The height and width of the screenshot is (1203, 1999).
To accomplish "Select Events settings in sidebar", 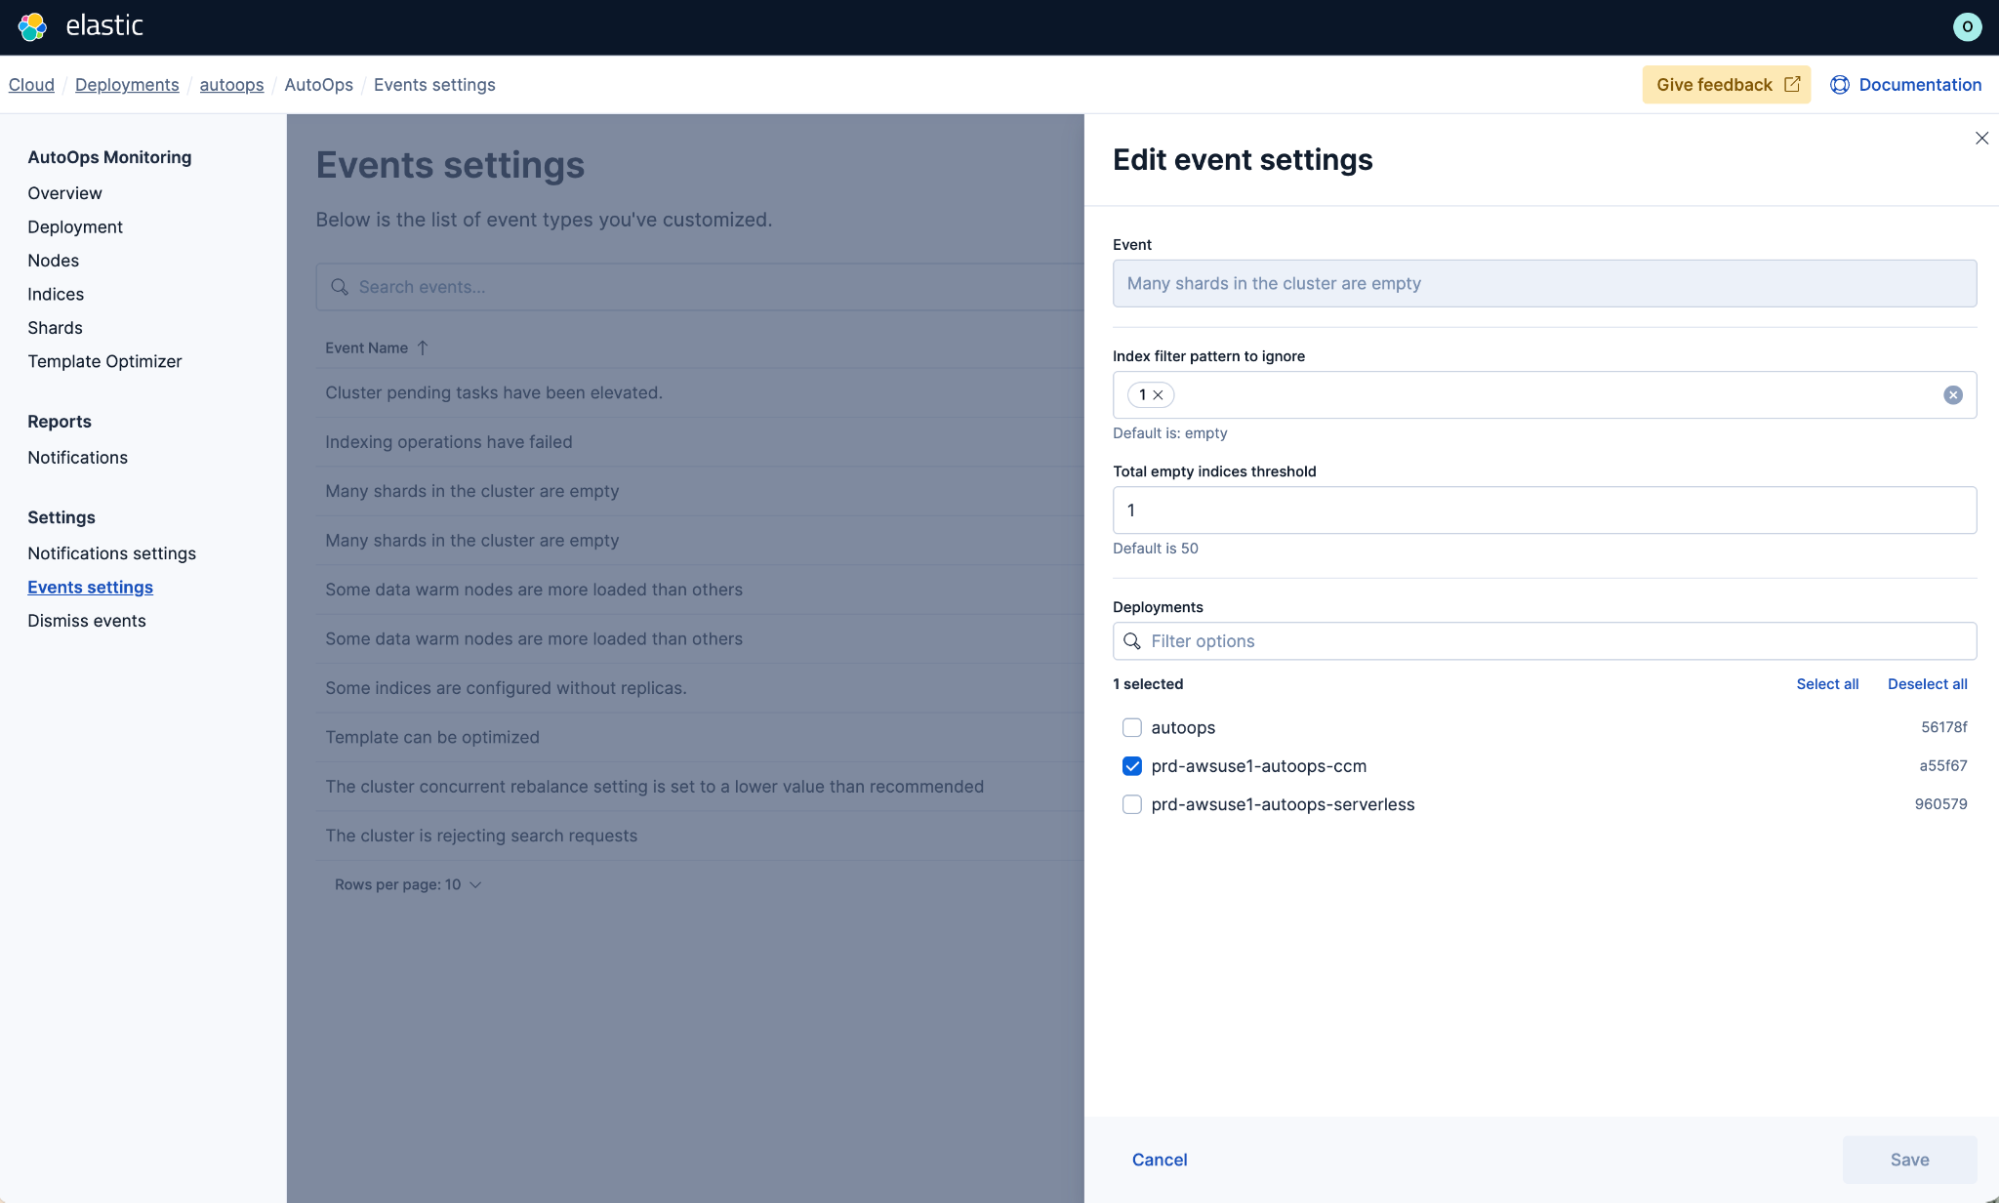I will pos(90,587).
